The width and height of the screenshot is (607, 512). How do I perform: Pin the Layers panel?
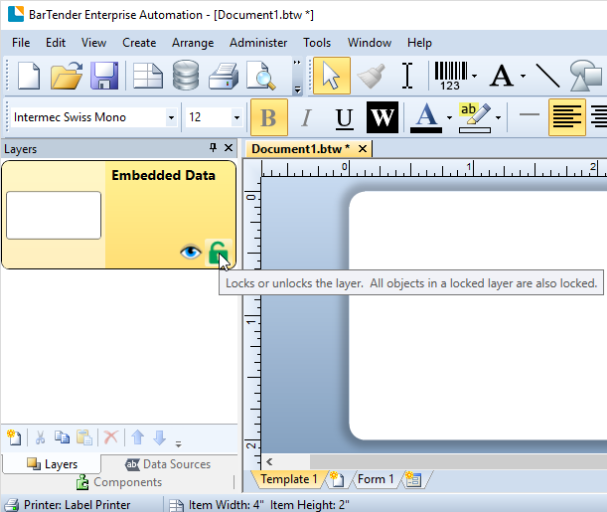[213, 147]
